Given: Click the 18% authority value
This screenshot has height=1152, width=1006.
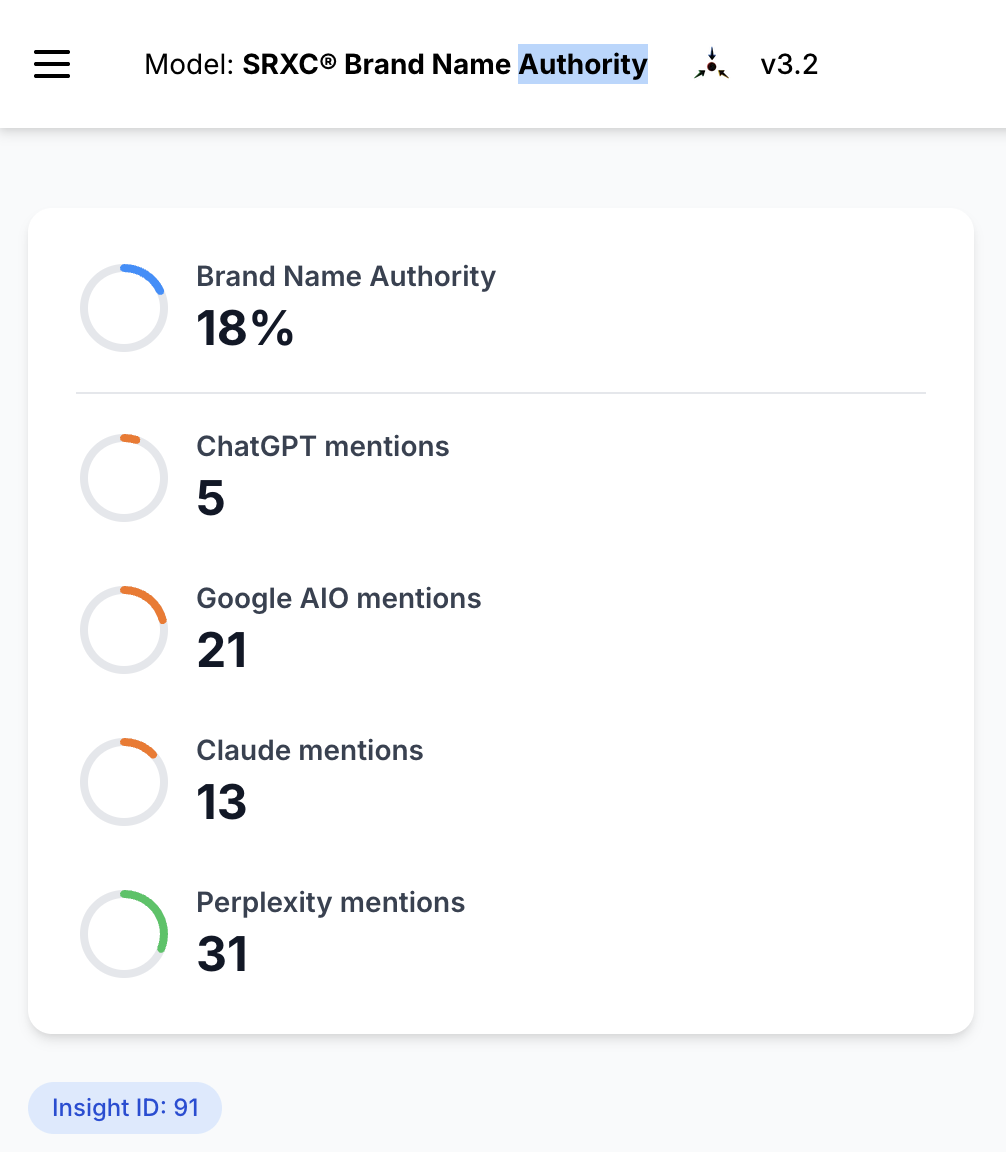Looking at the screenshot, I should coord(245,328).
